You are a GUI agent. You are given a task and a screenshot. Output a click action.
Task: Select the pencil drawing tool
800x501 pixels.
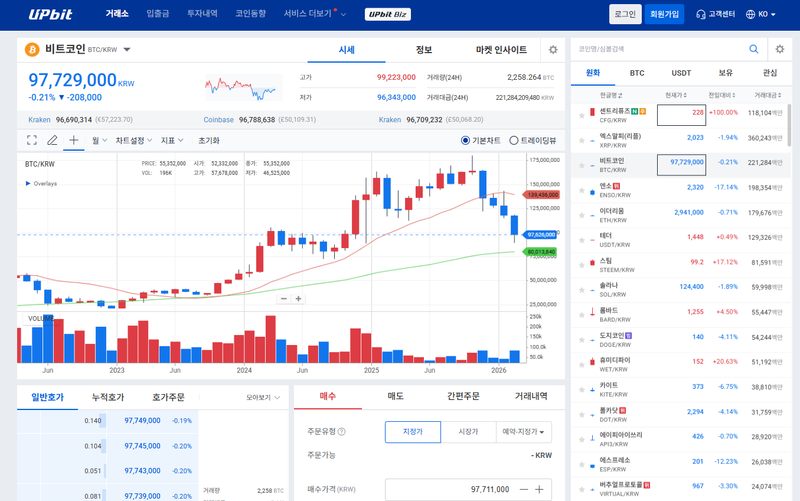[x=53, y=141]
